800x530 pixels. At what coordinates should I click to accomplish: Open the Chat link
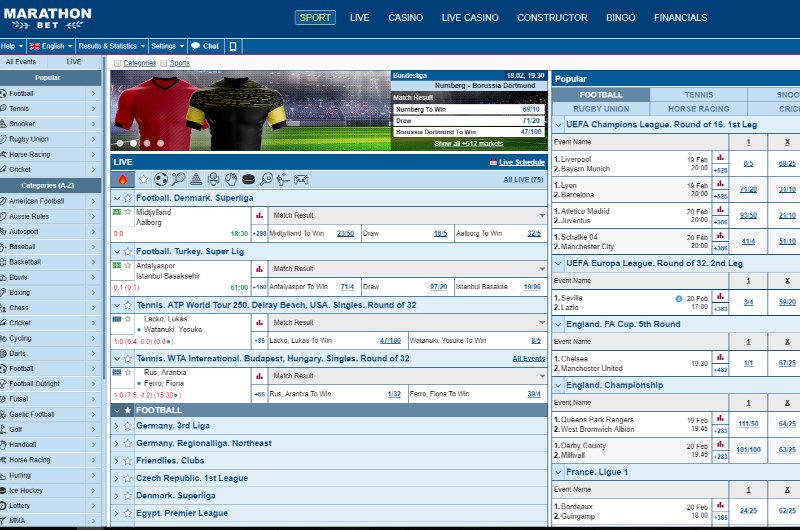click(x=205, y=46)
